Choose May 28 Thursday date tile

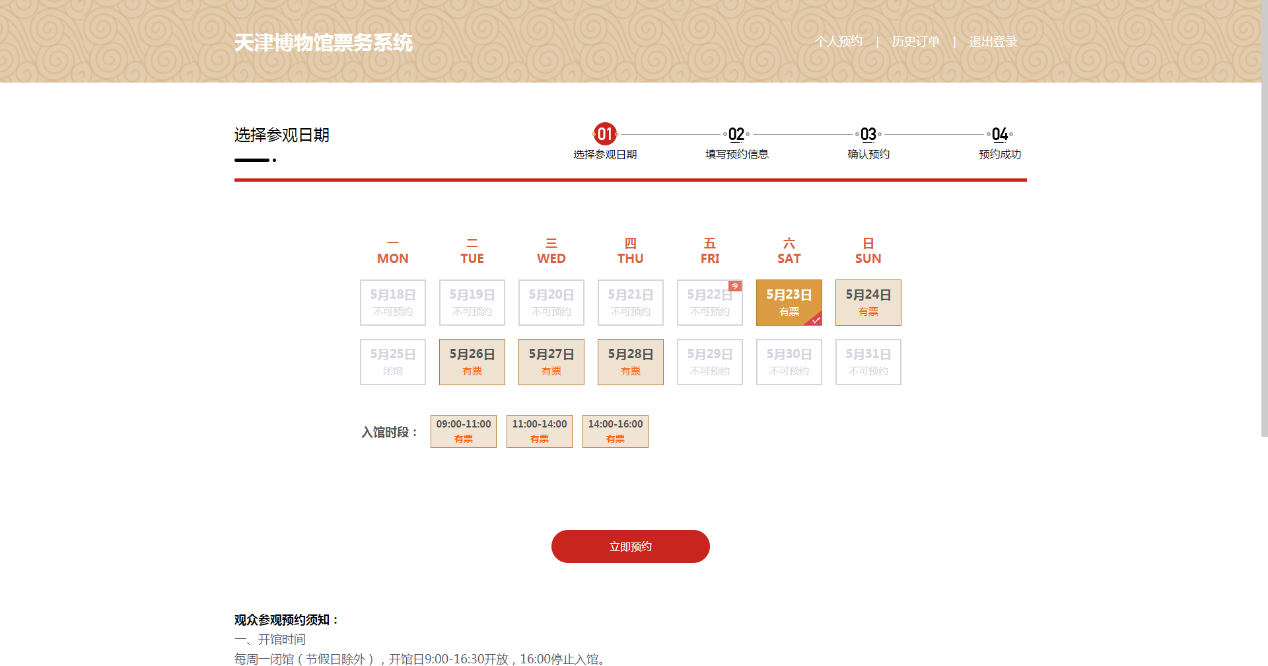click(x=630, y=362)
